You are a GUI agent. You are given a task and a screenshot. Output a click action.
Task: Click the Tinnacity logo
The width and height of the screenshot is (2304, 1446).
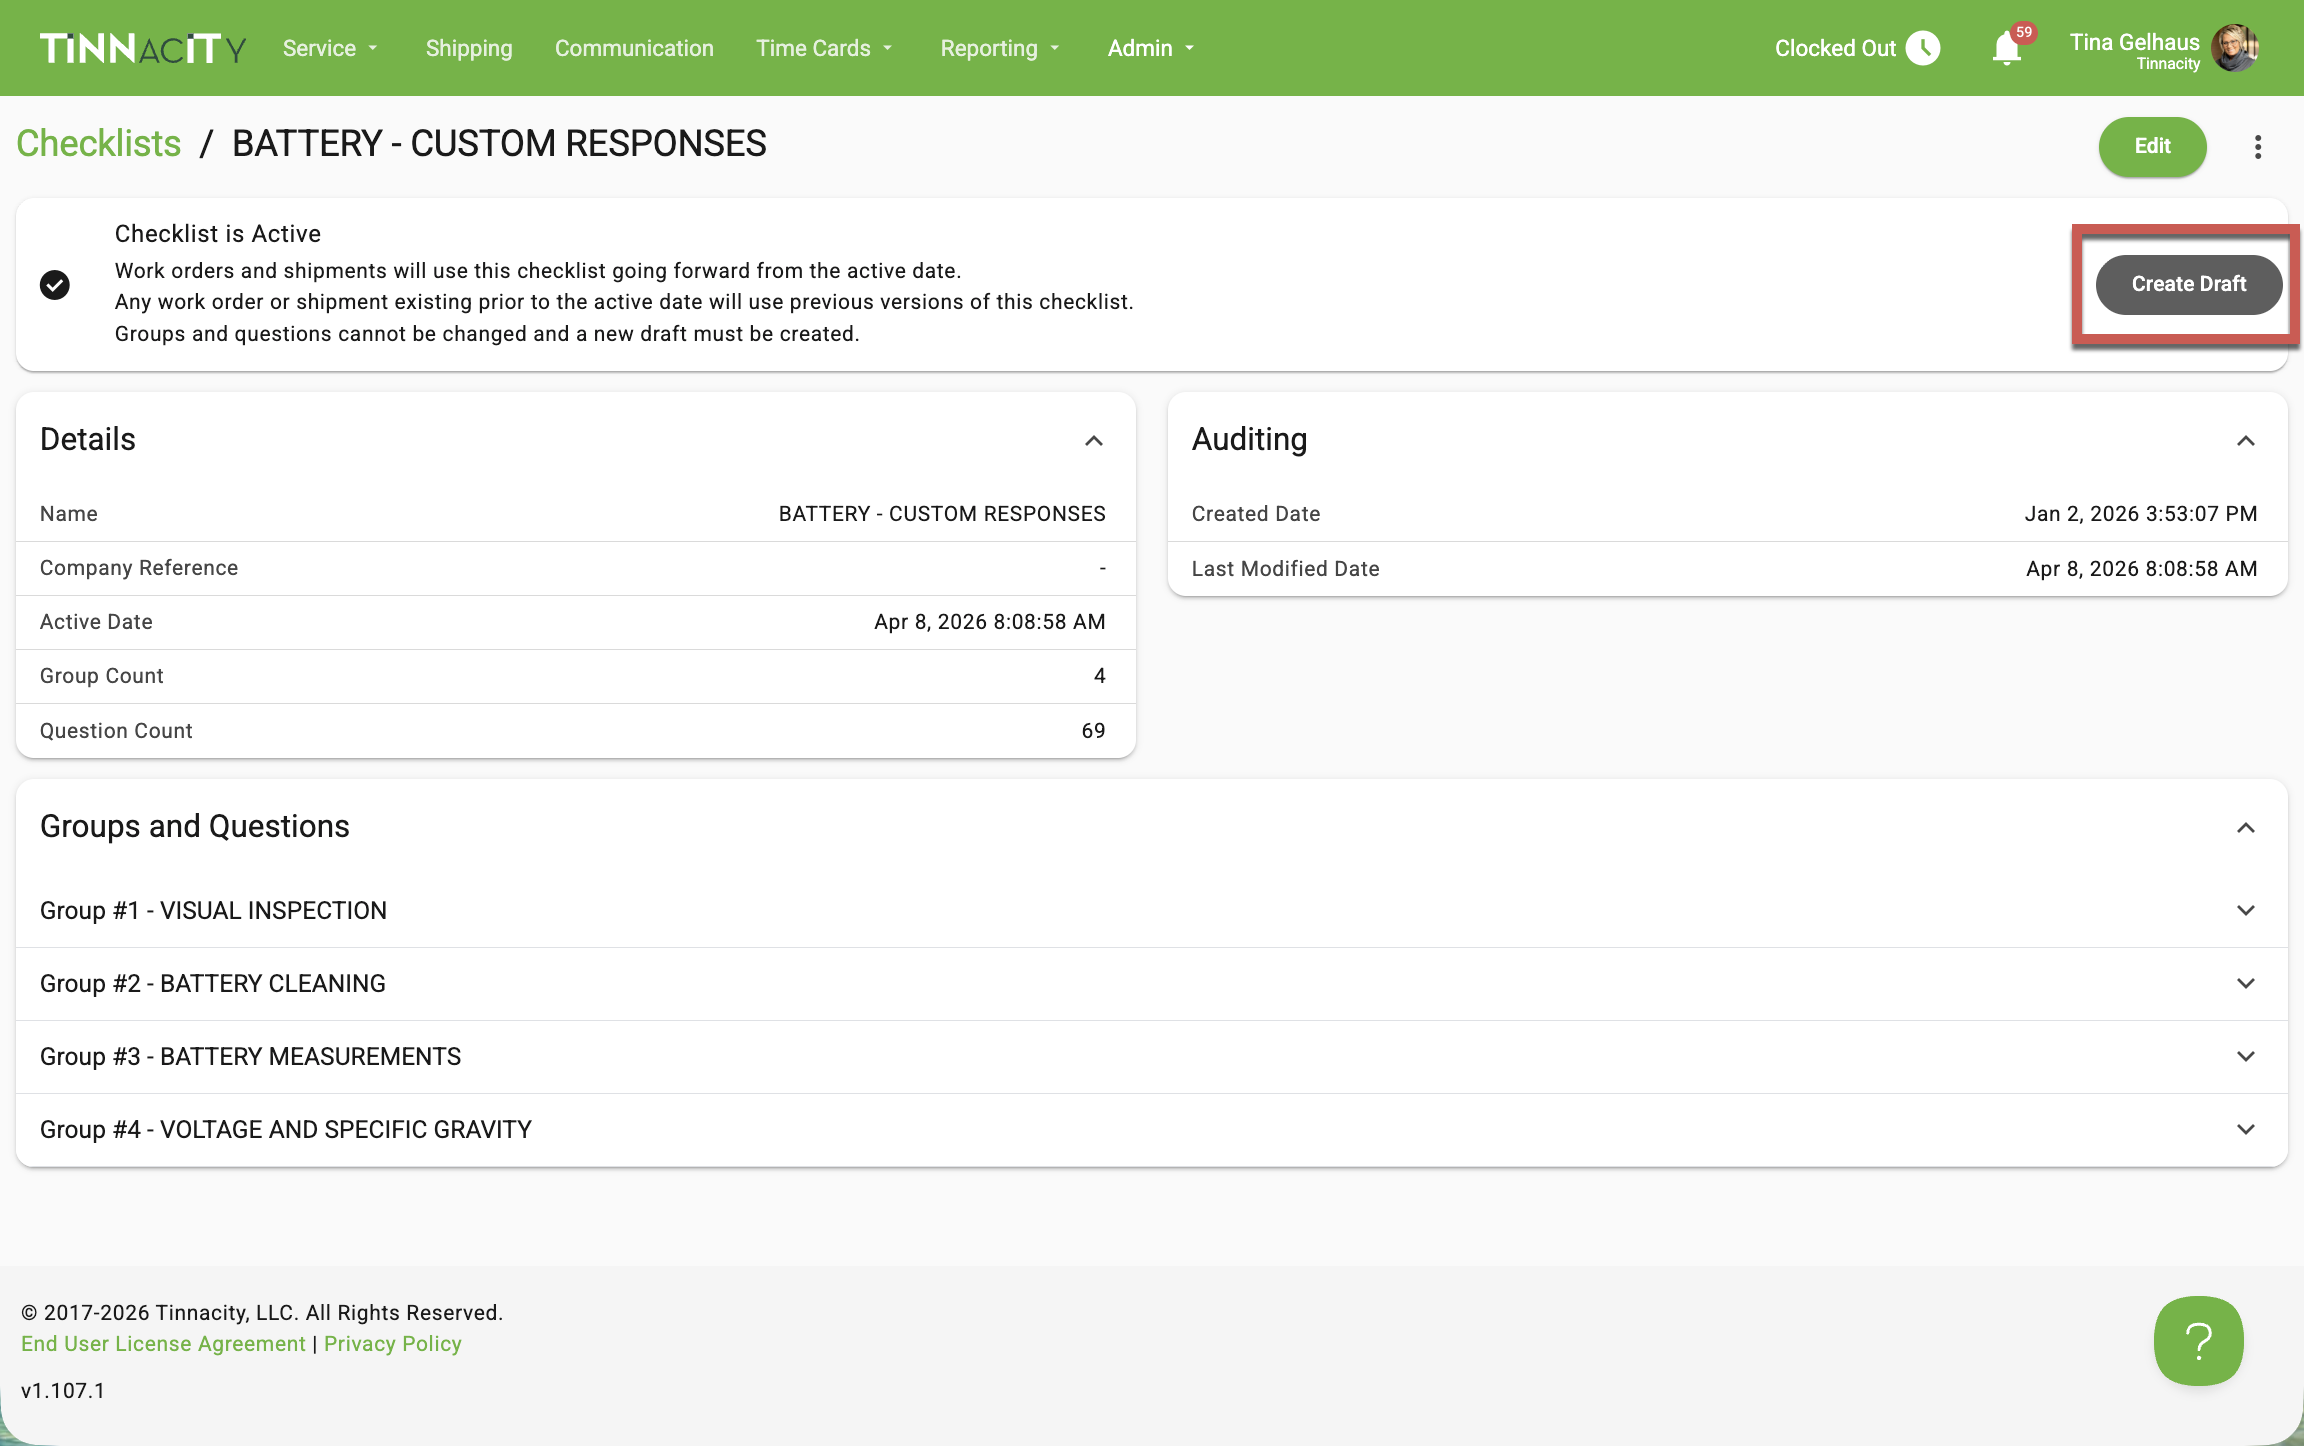[142, 48]
